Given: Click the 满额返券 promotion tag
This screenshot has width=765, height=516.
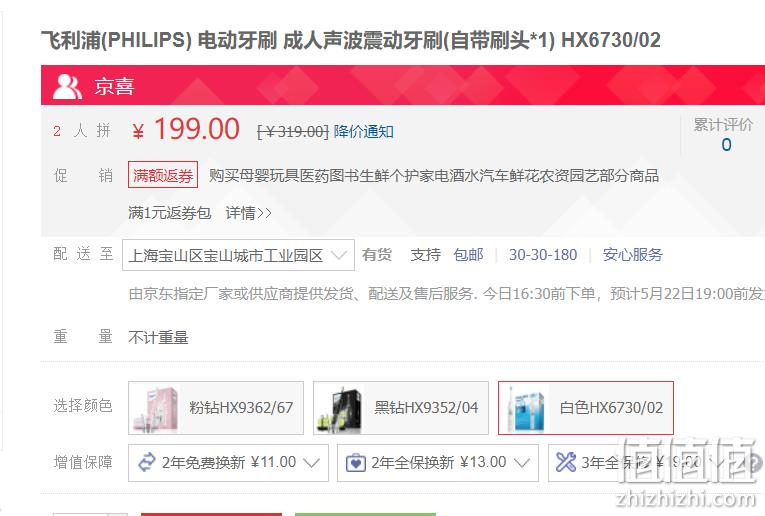Looking at the screenshot, I should (163, 175).
